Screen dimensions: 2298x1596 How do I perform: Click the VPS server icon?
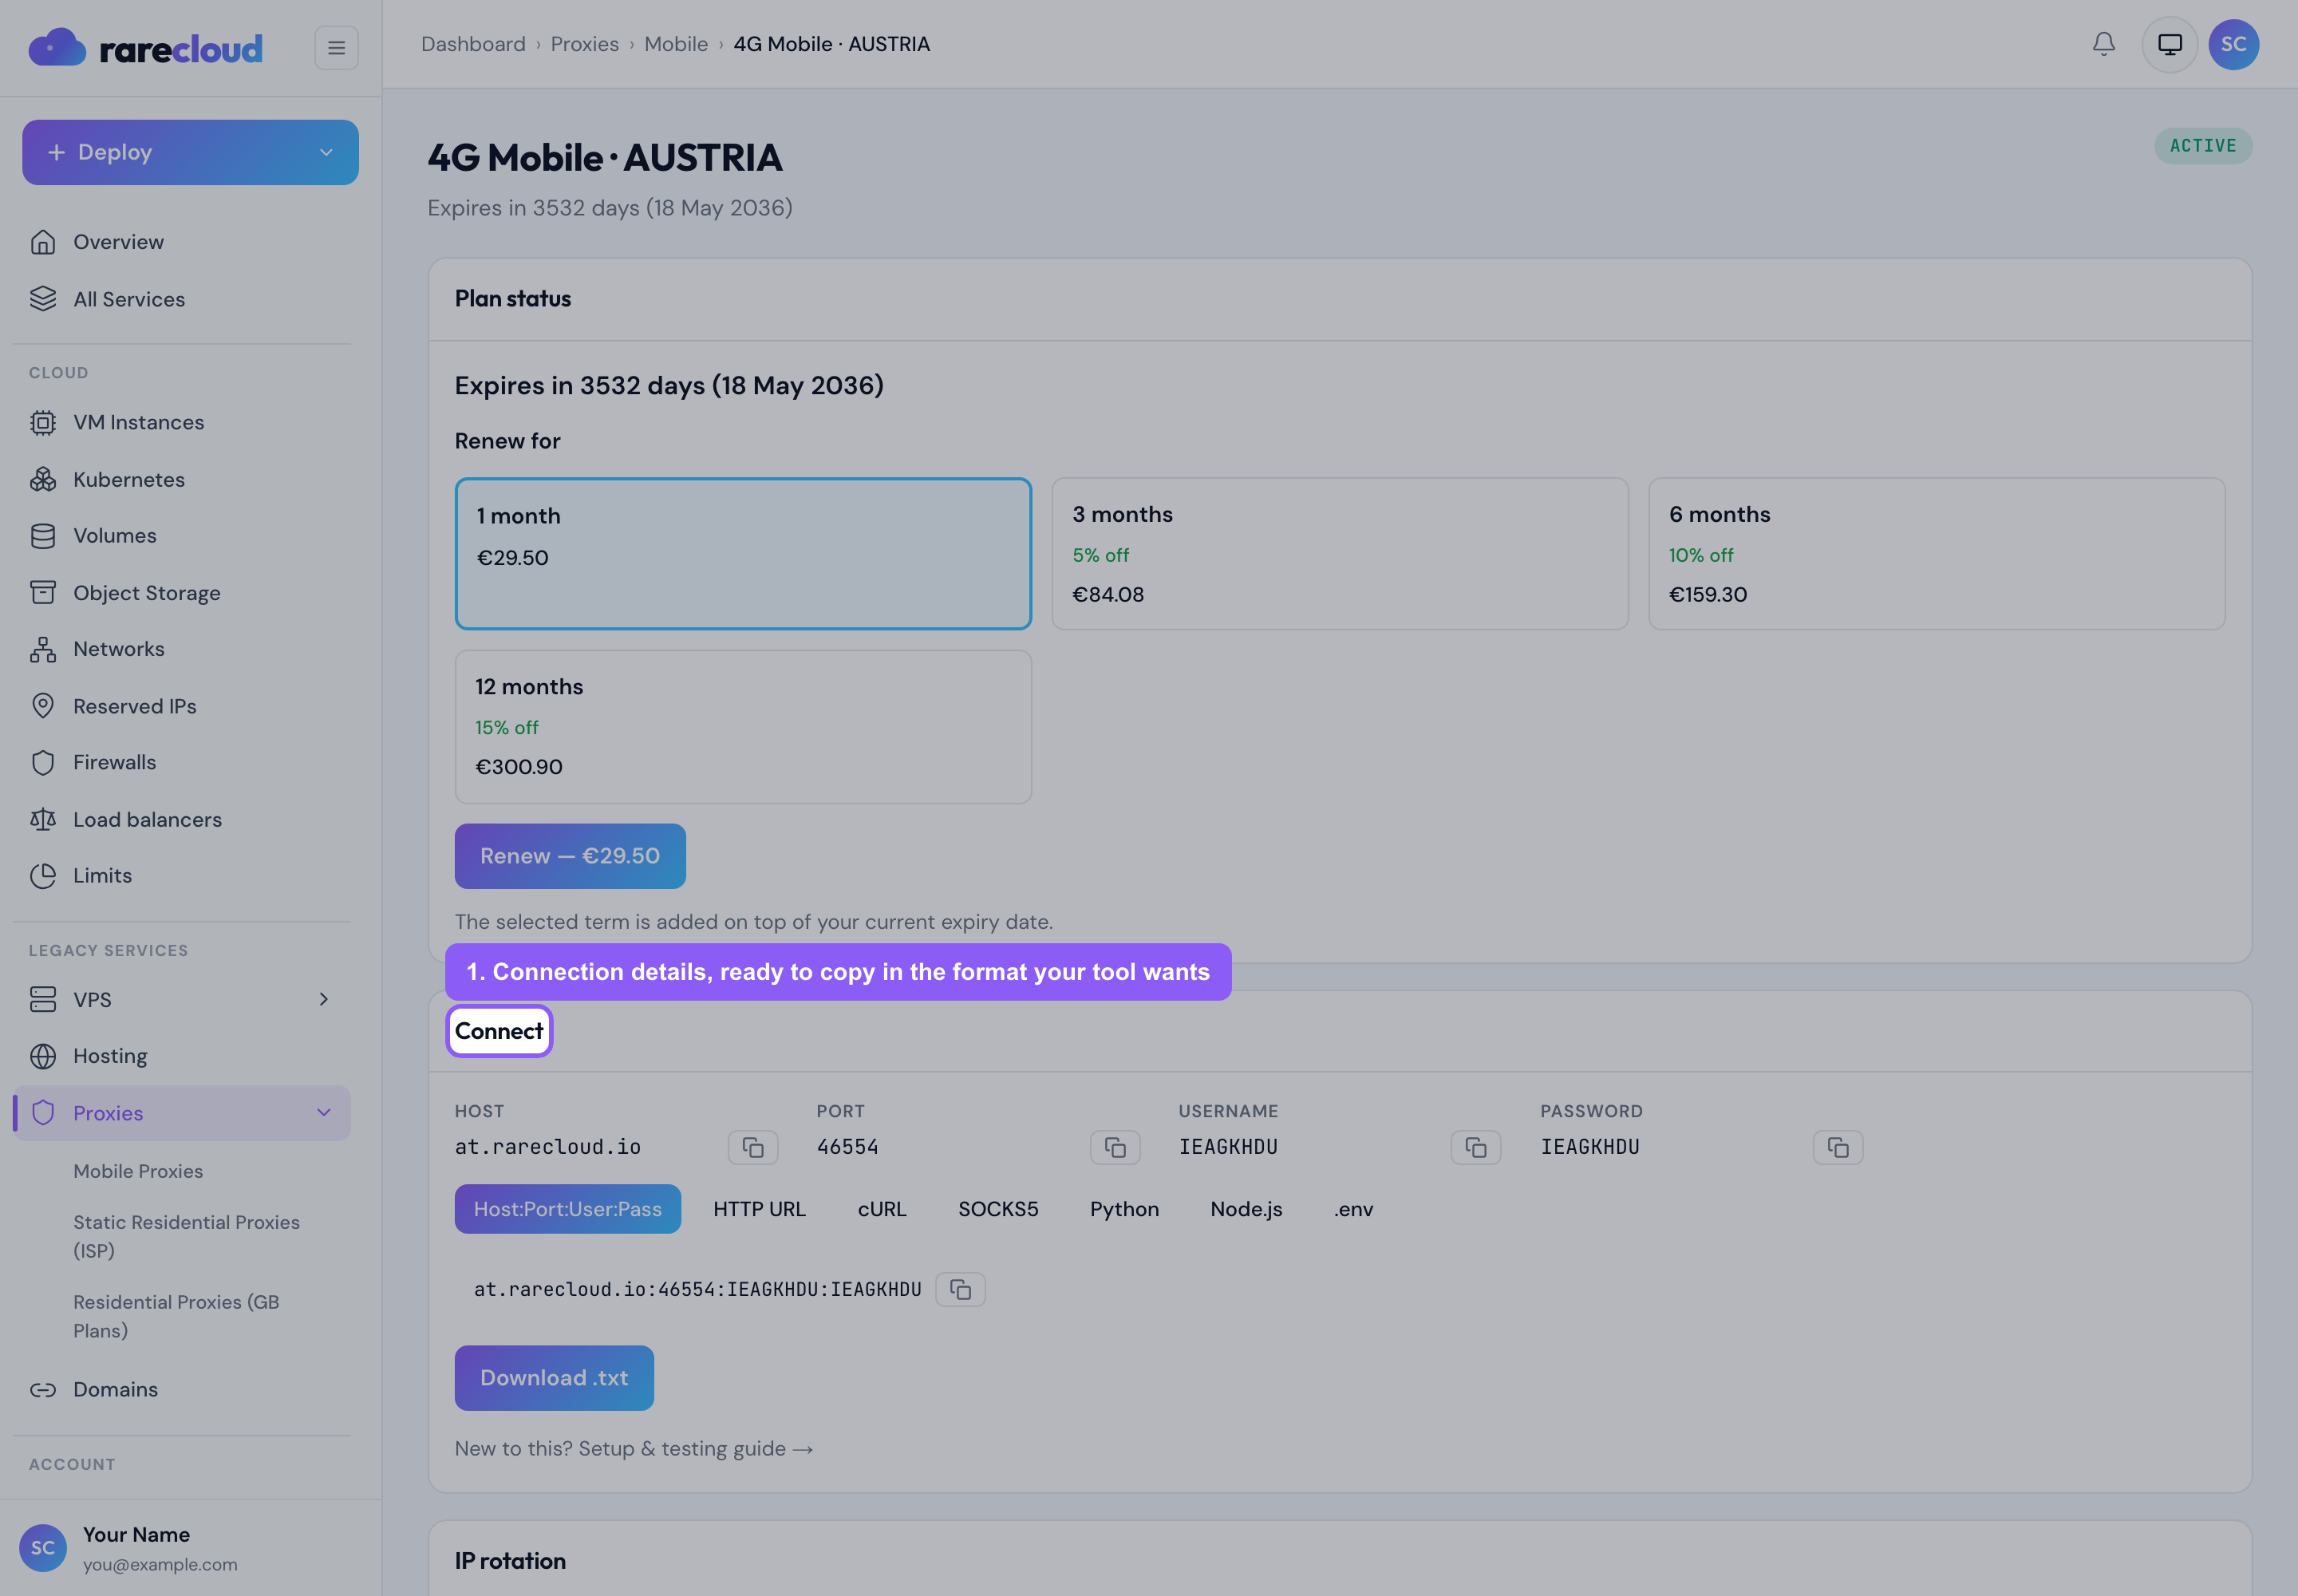tap(43, 1000)
